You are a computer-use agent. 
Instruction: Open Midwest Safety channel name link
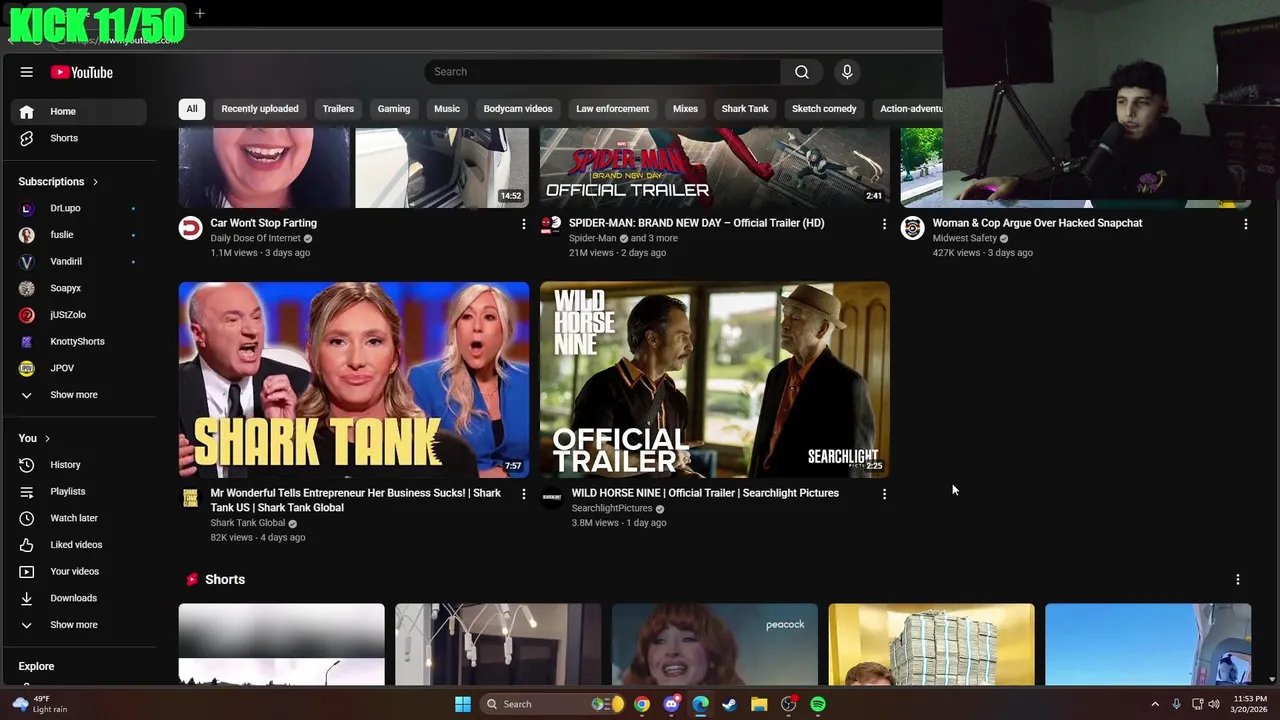pos(965,238)
